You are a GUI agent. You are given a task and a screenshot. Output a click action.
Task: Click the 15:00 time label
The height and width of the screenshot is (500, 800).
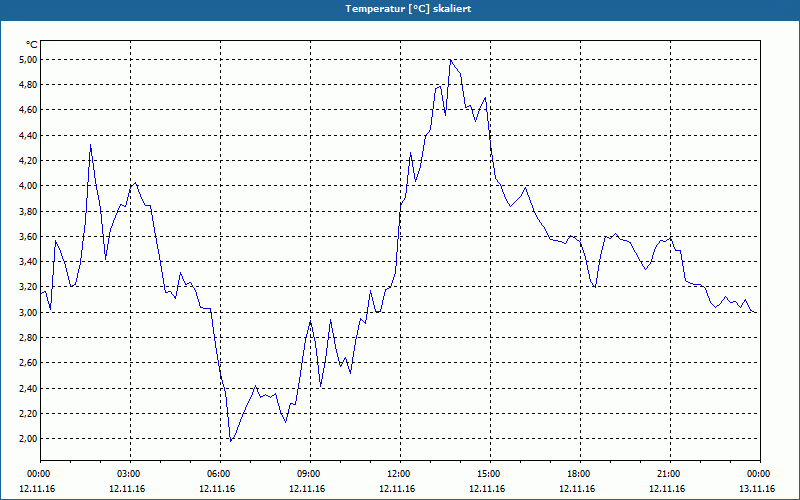click(487, 474)
